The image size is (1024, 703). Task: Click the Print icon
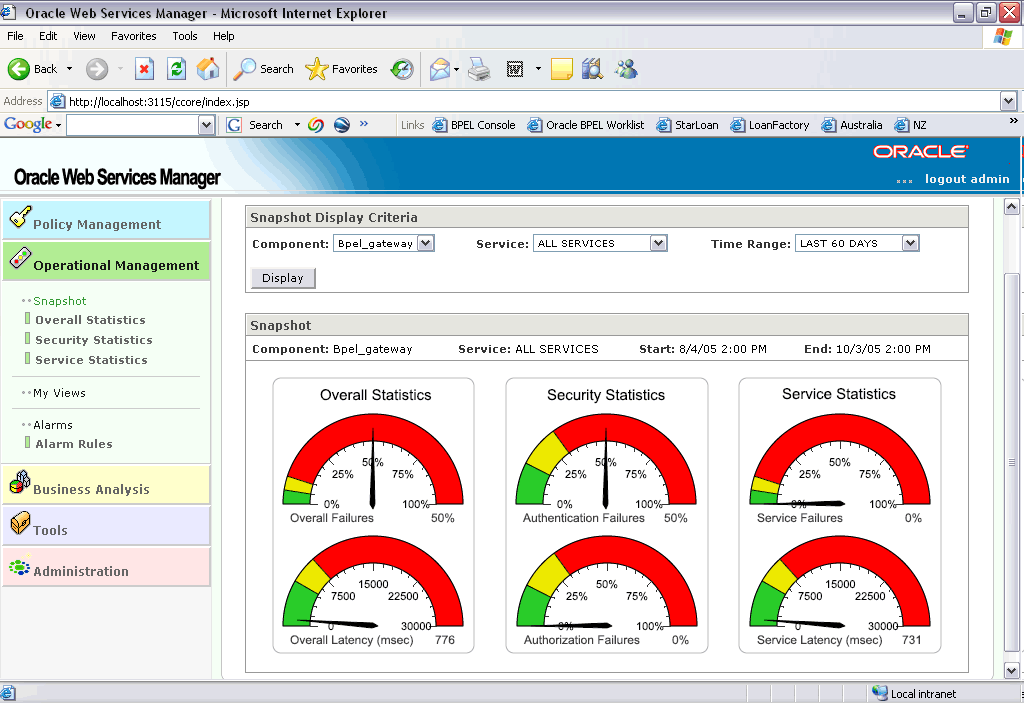point(479,69)
